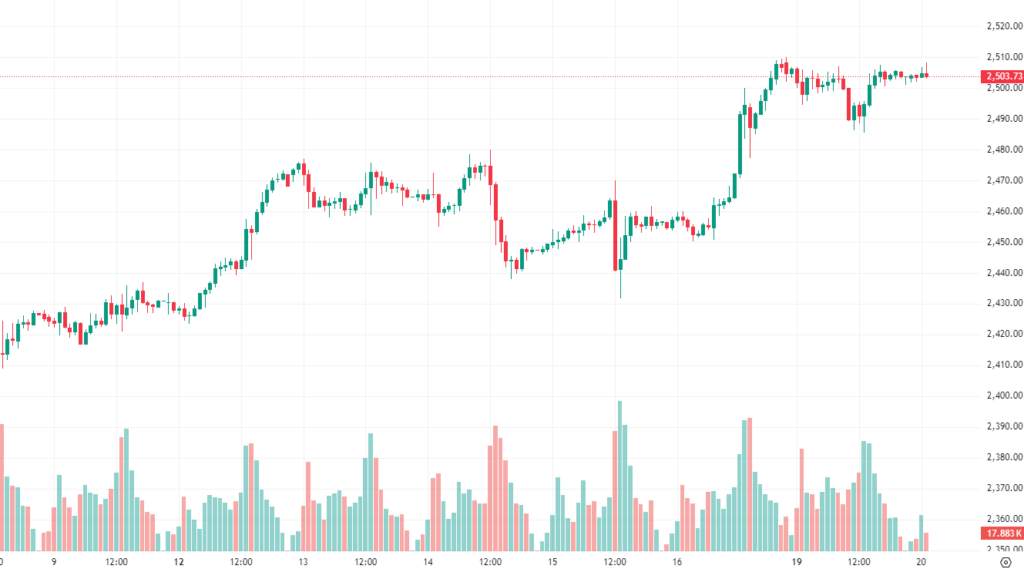Click the tallest green volume bar
The width and height of the screenshot is (1024, 569).
coord(620,476)
